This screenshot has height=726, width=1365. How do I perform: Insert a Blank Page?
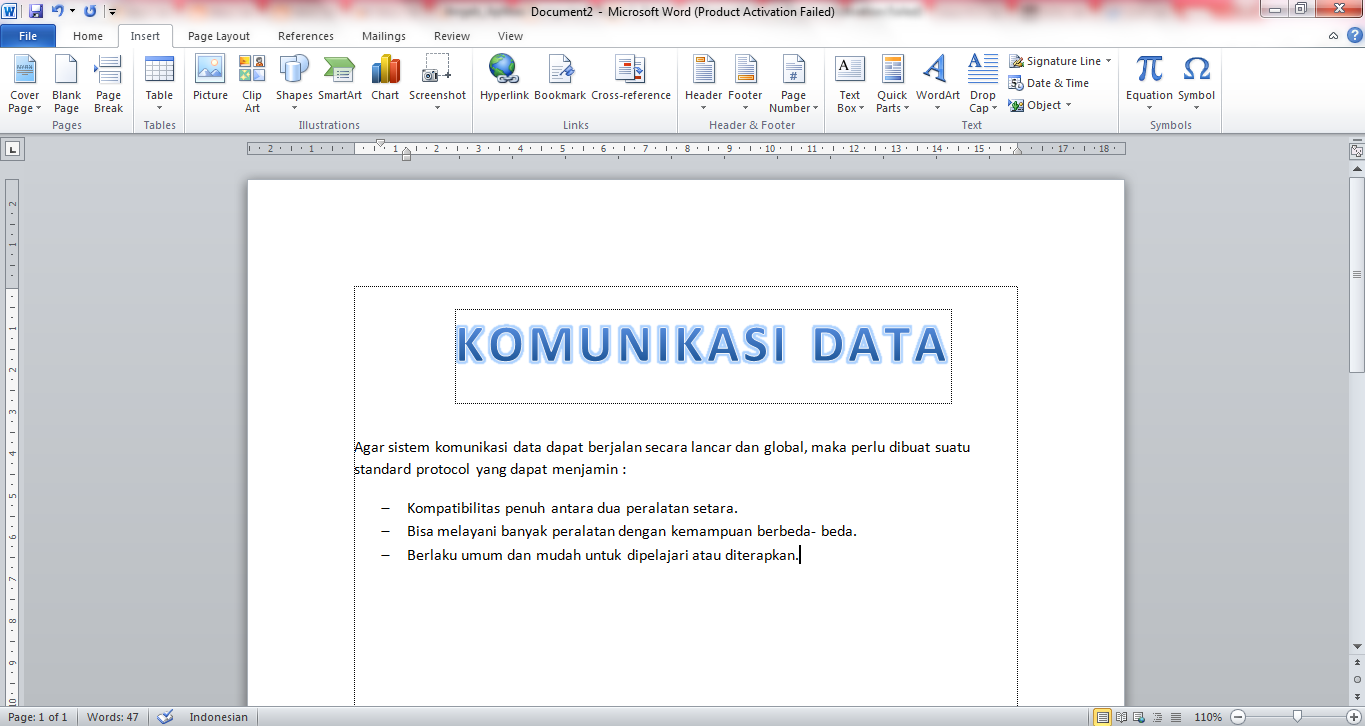(x=66, y=84)
